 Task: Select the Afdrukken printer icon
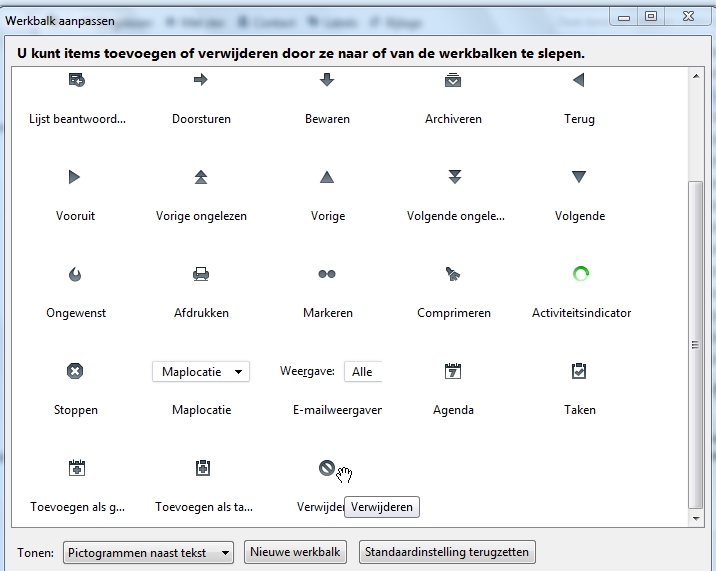pos(201,274)
